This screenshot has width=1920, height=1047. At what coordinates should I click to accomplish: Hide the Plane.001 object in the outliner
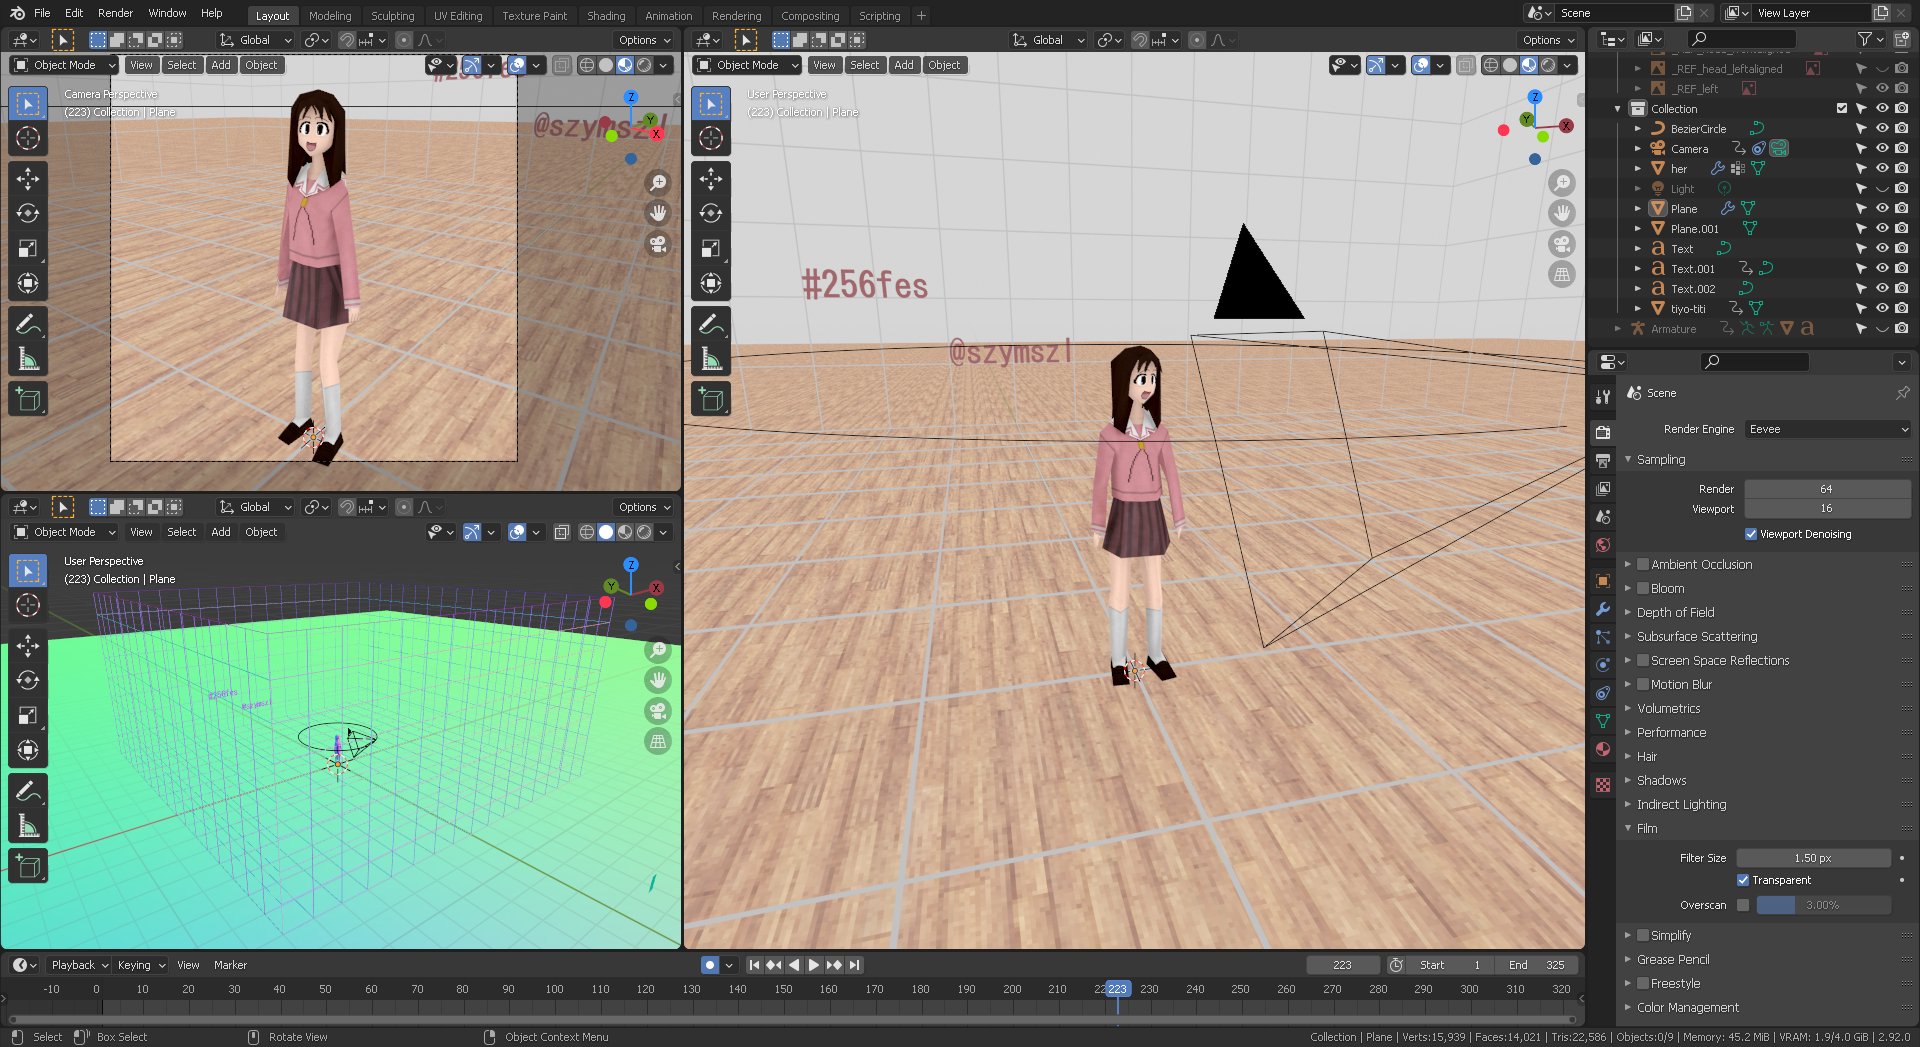coord(1881,229)
